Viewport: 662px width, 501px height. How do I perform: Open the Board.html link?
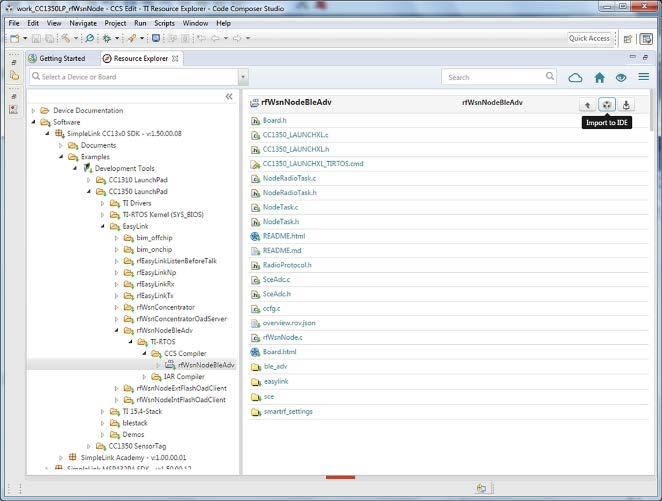(279, 352)
